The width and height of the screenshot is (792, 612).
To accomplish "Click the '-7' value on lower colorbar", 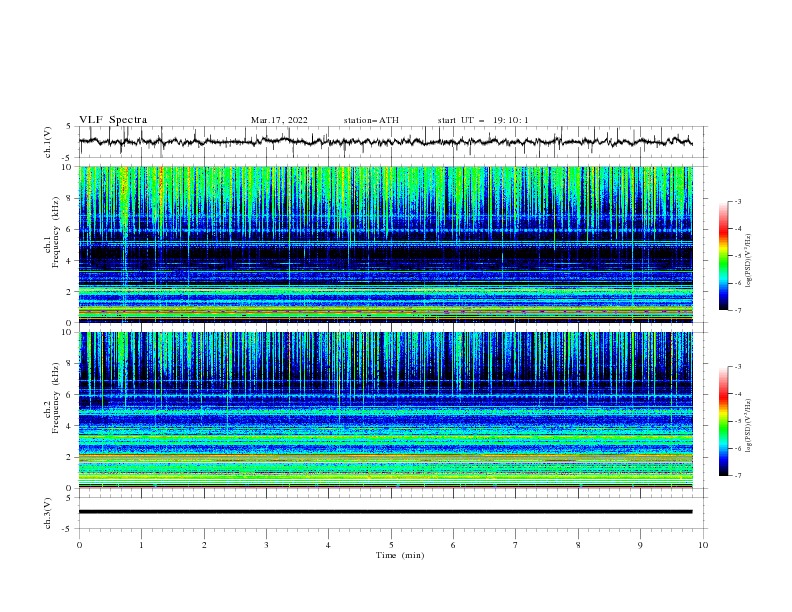I will coord(737,476).
